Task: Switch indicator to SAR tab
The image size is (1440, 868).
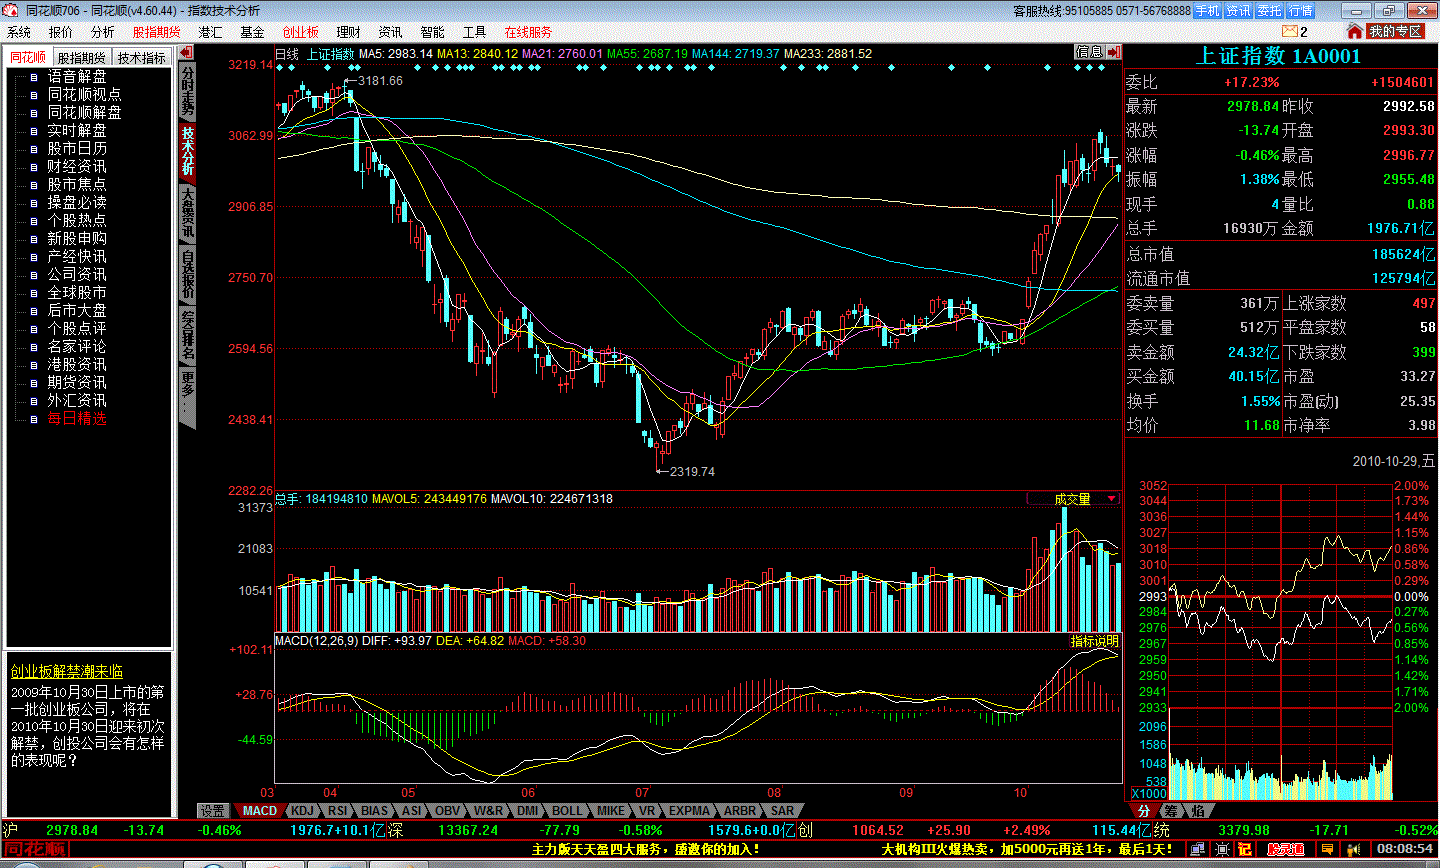Action: click(x=782, y=811)
